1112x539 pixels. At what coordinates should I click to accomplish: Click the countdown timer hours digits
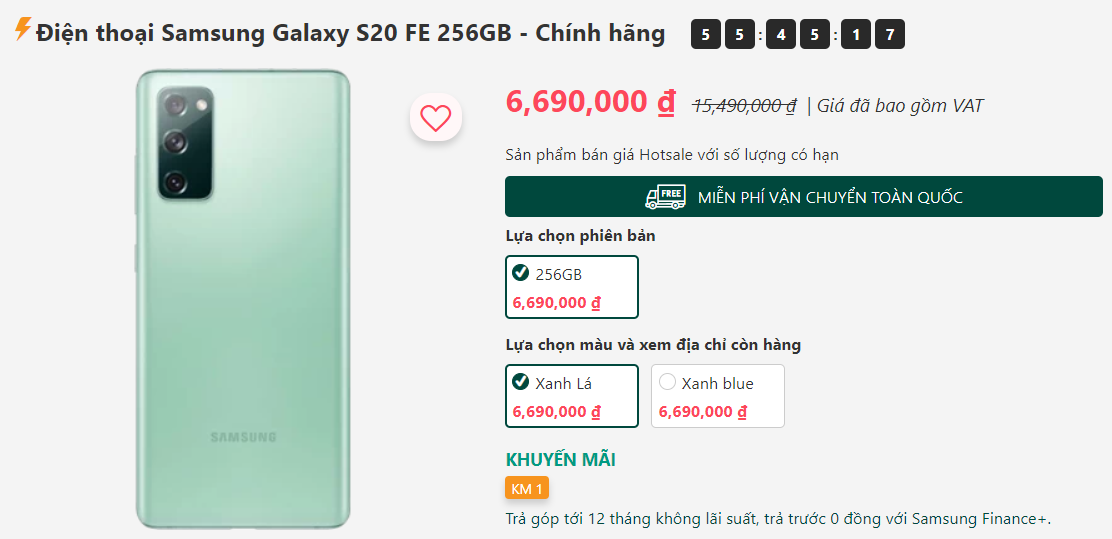[x=721, y=35]
